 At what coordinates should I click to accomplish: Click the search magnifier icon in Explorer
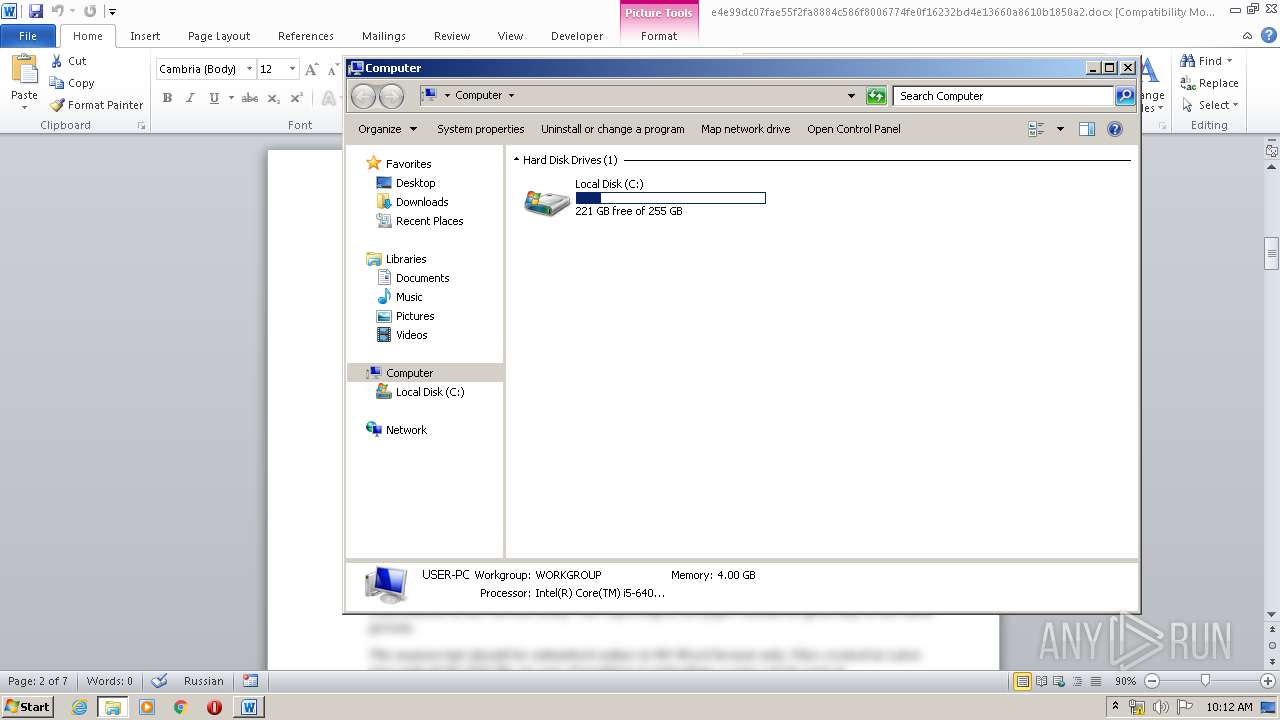coord(1125,96)
